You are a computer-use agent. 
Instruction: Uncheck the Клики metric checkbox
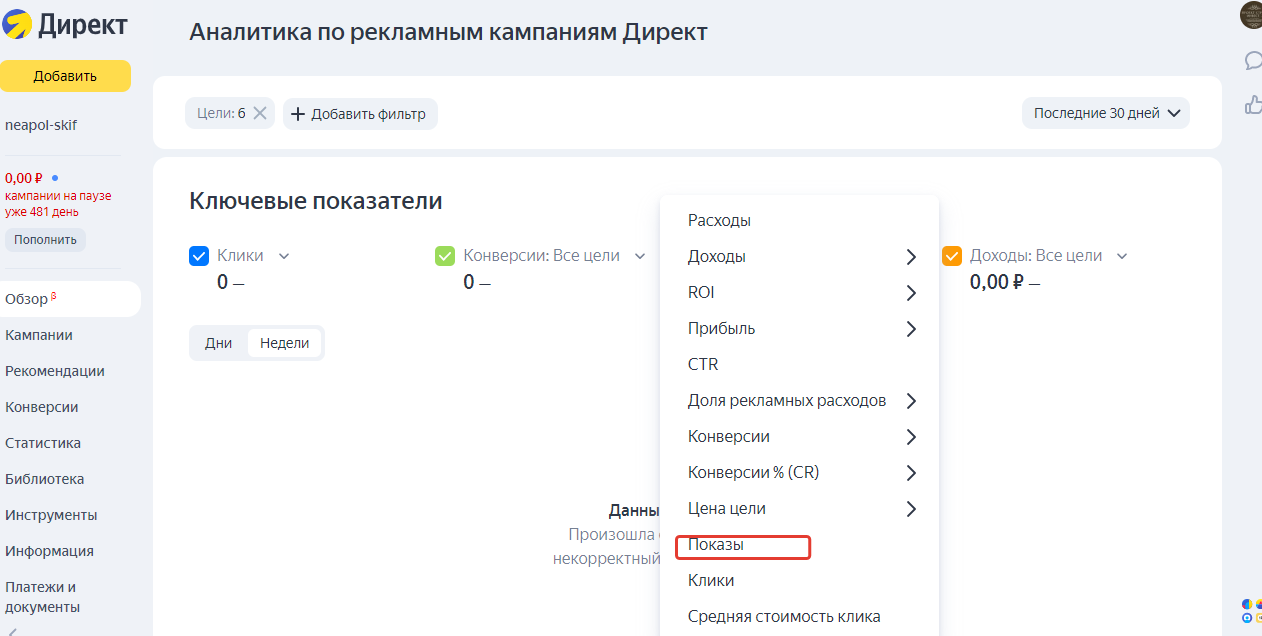198,255
